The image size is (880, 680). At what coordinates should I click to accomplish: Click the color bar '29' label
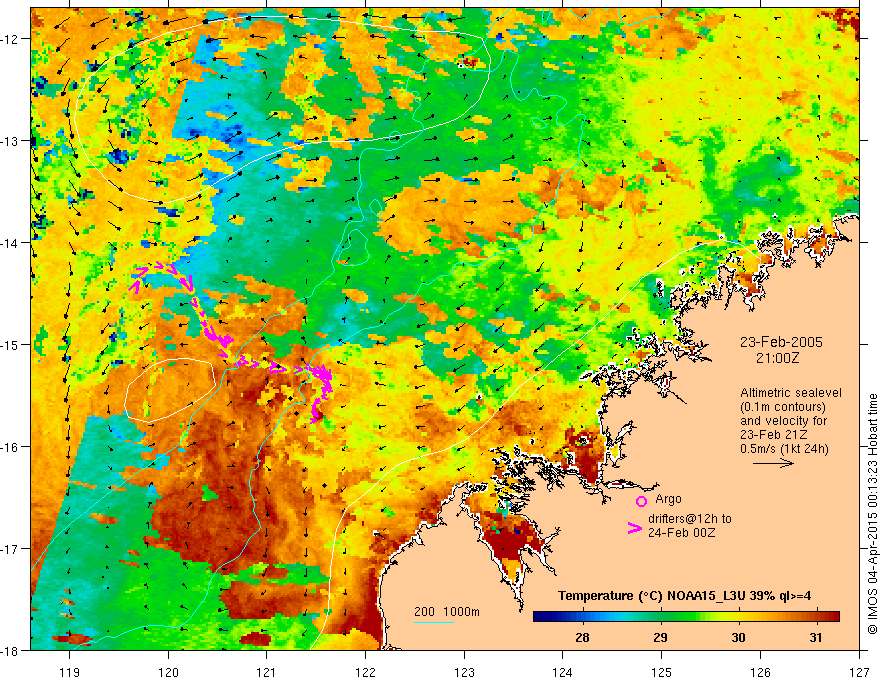click(x=661, y=637)
